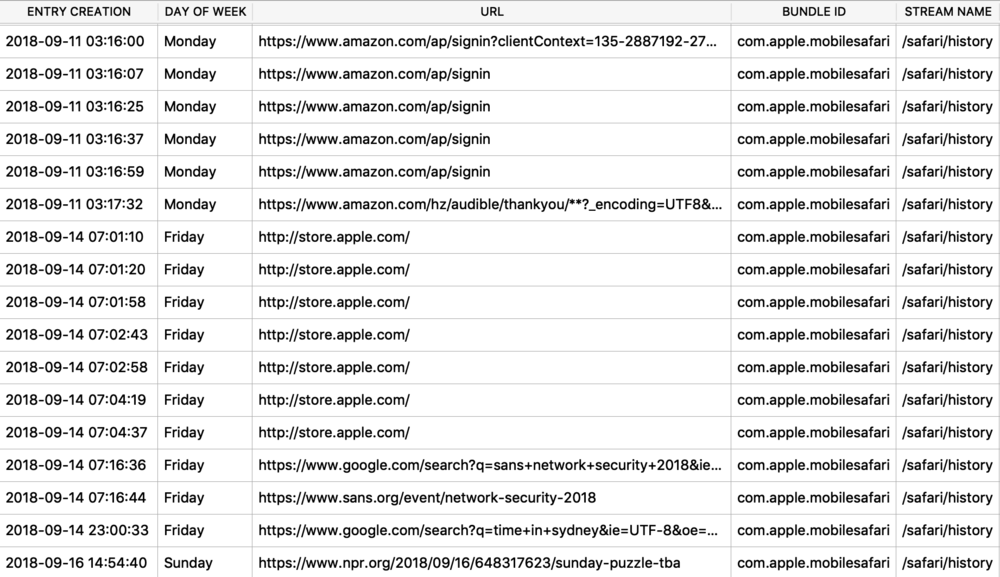
Task: Click the DAY OF WEEK column header
Action: [x=205, y=11]
